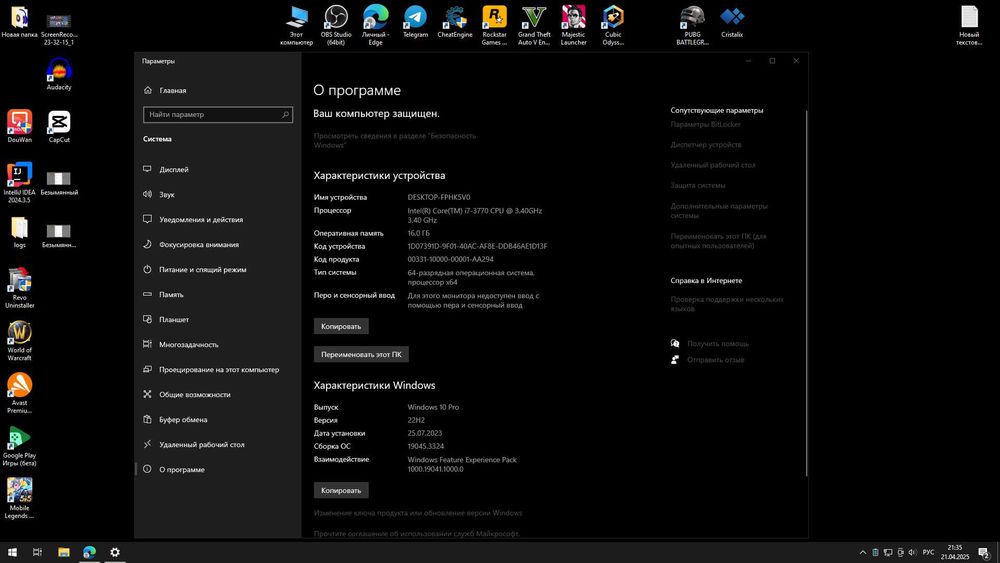Open File Explorer from the taskbar
Image resolution: width=1000 pixels, height=563 pixels.
(x=64, y=552)
